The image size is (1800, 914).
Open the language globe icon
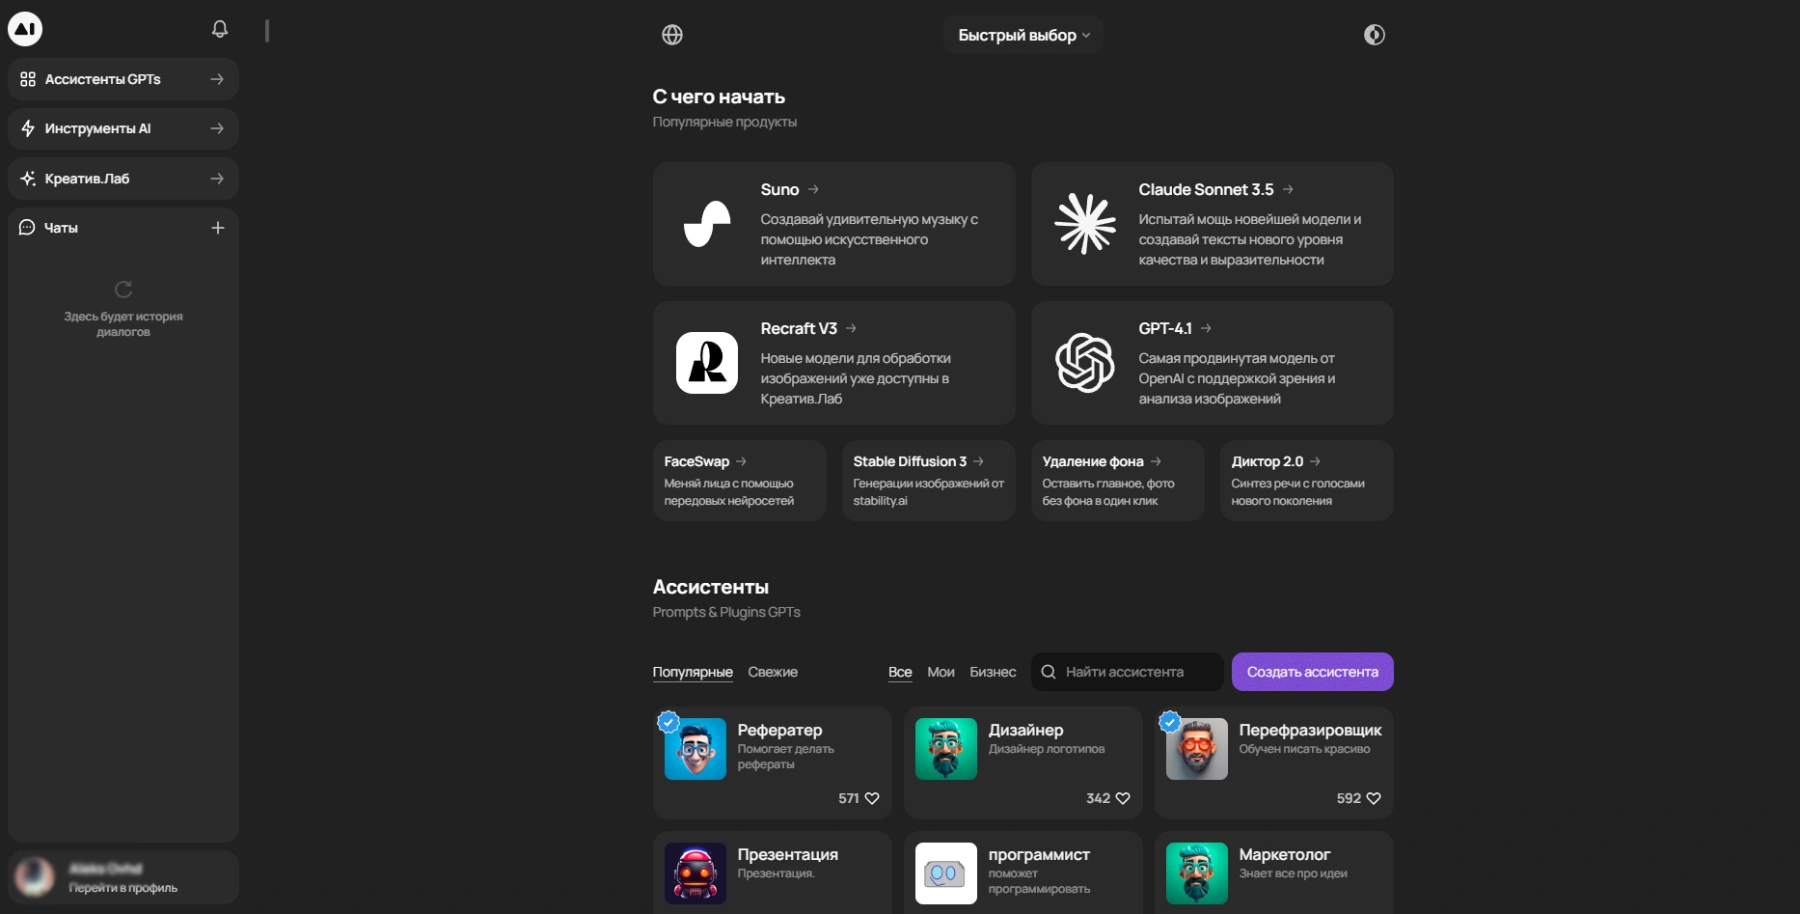(x=672, y=35)
